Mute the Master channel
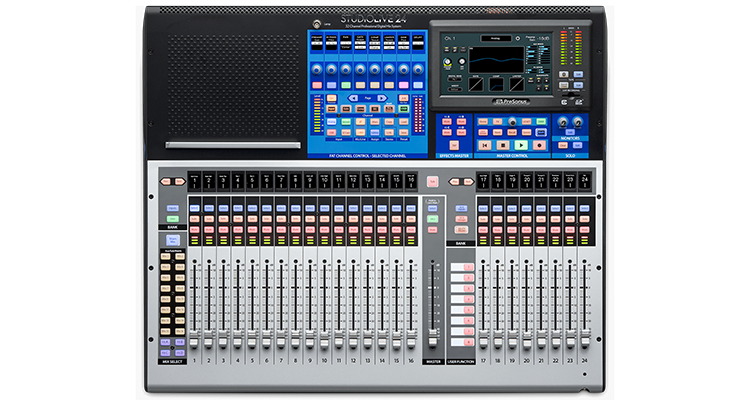 [432, 230]
